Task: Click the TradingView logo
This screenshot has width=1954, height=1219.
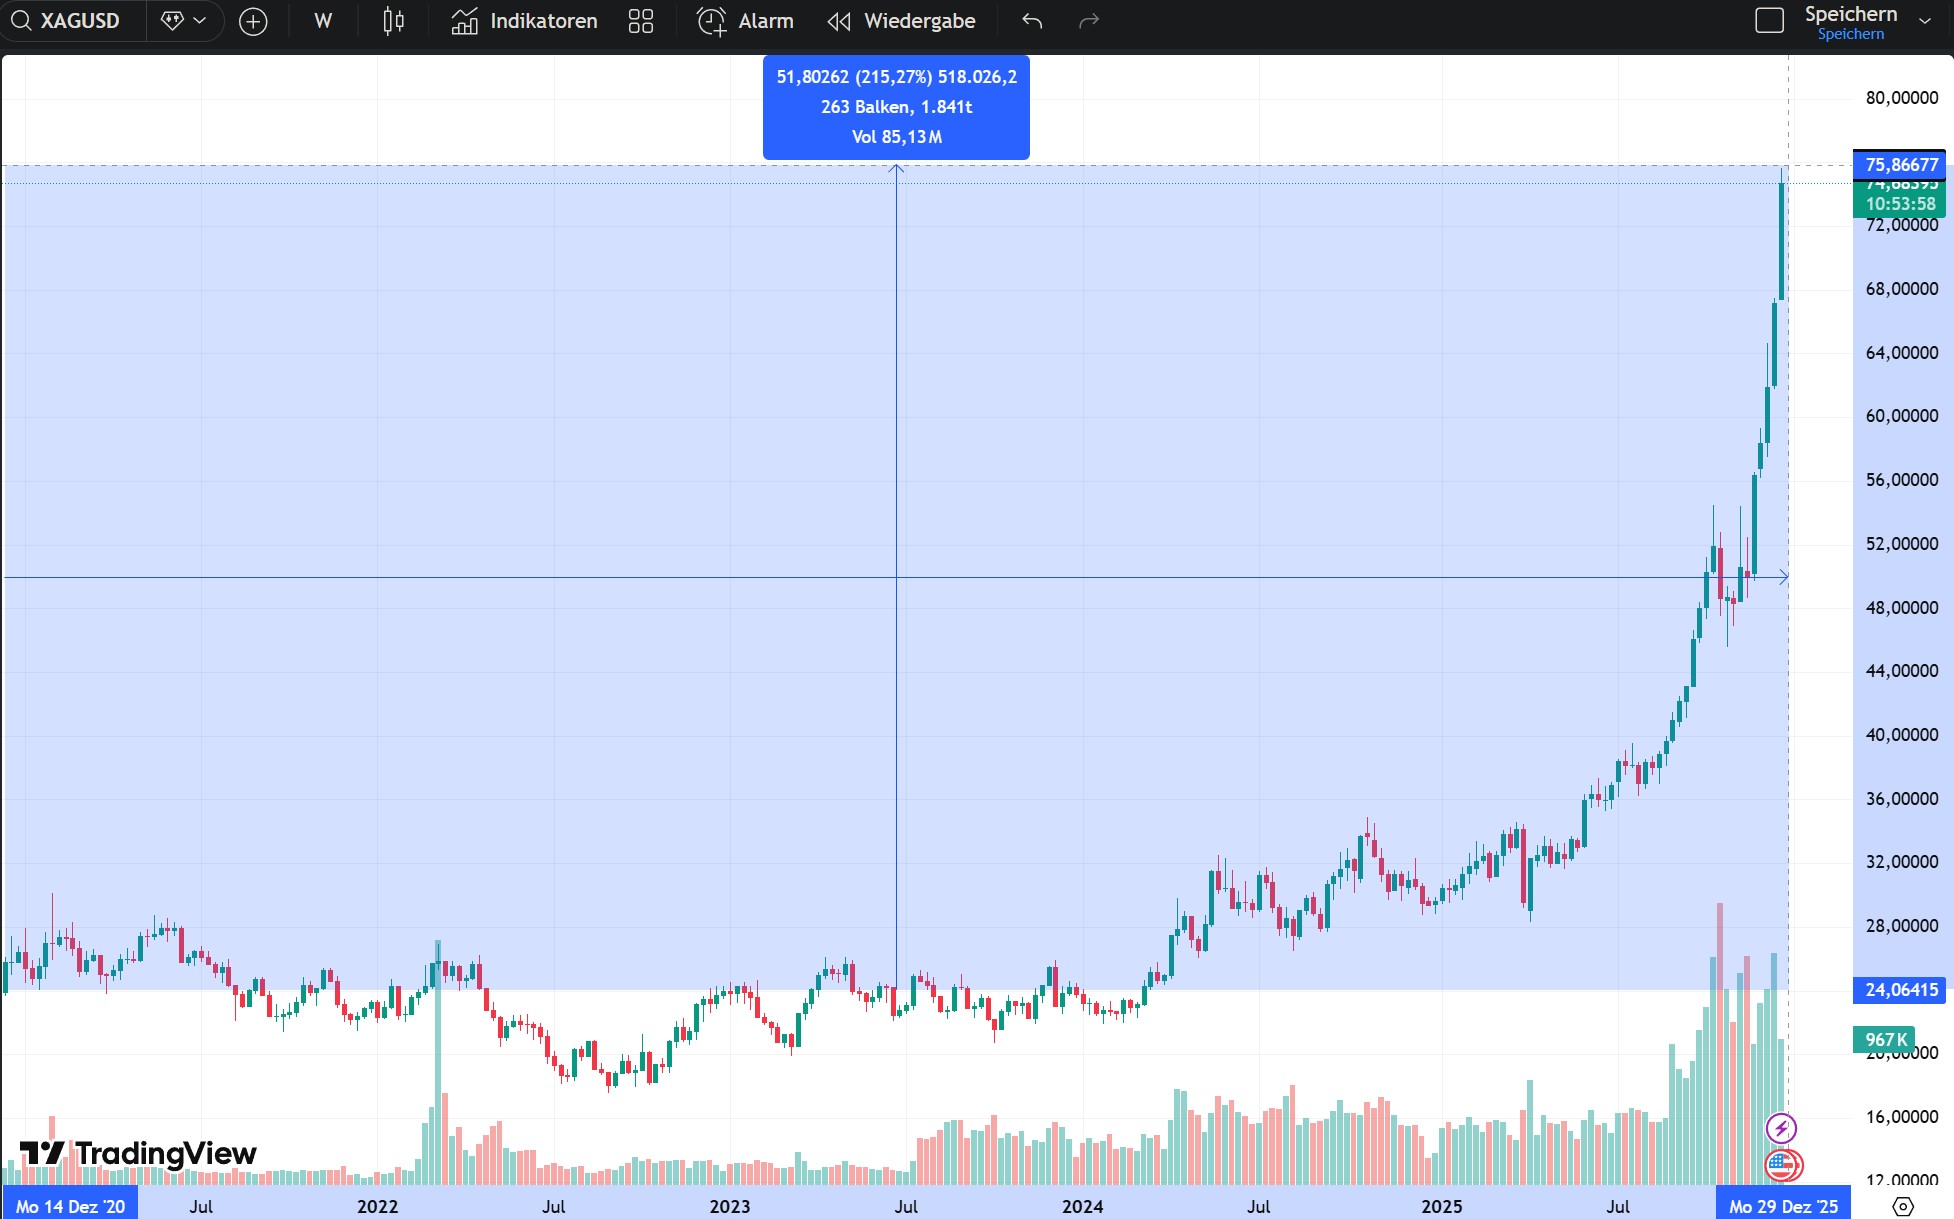Action: pos(138,1153)
